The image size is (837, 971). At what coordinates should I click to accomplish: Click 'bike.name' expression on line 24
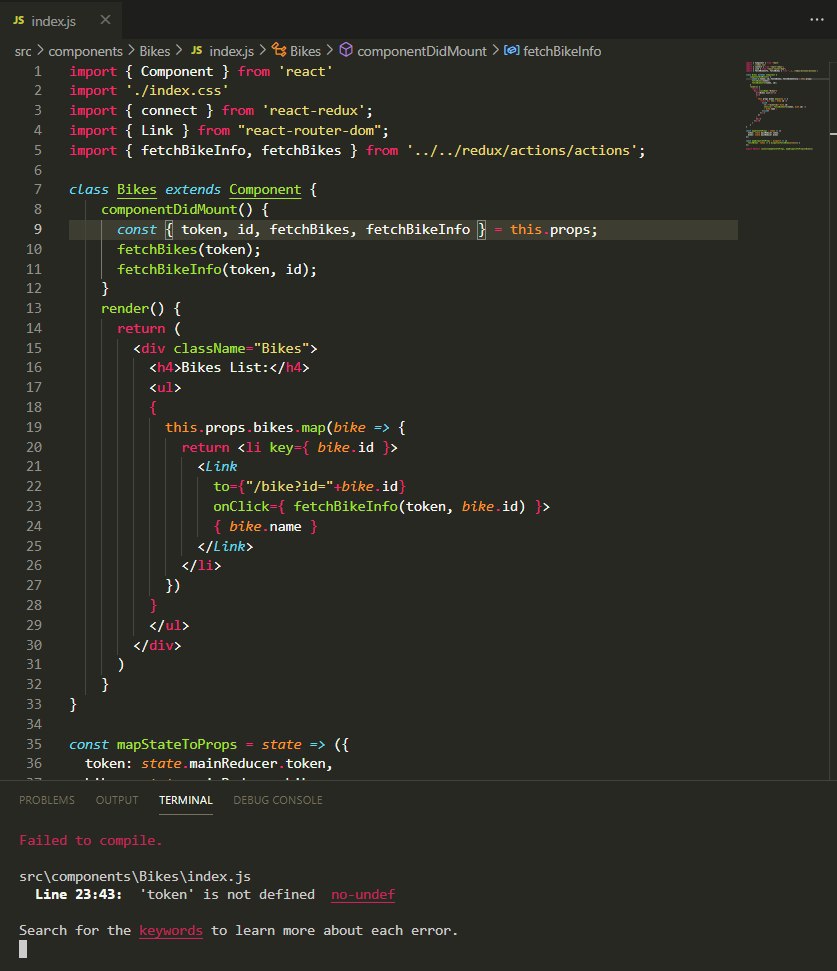[265, 527]
